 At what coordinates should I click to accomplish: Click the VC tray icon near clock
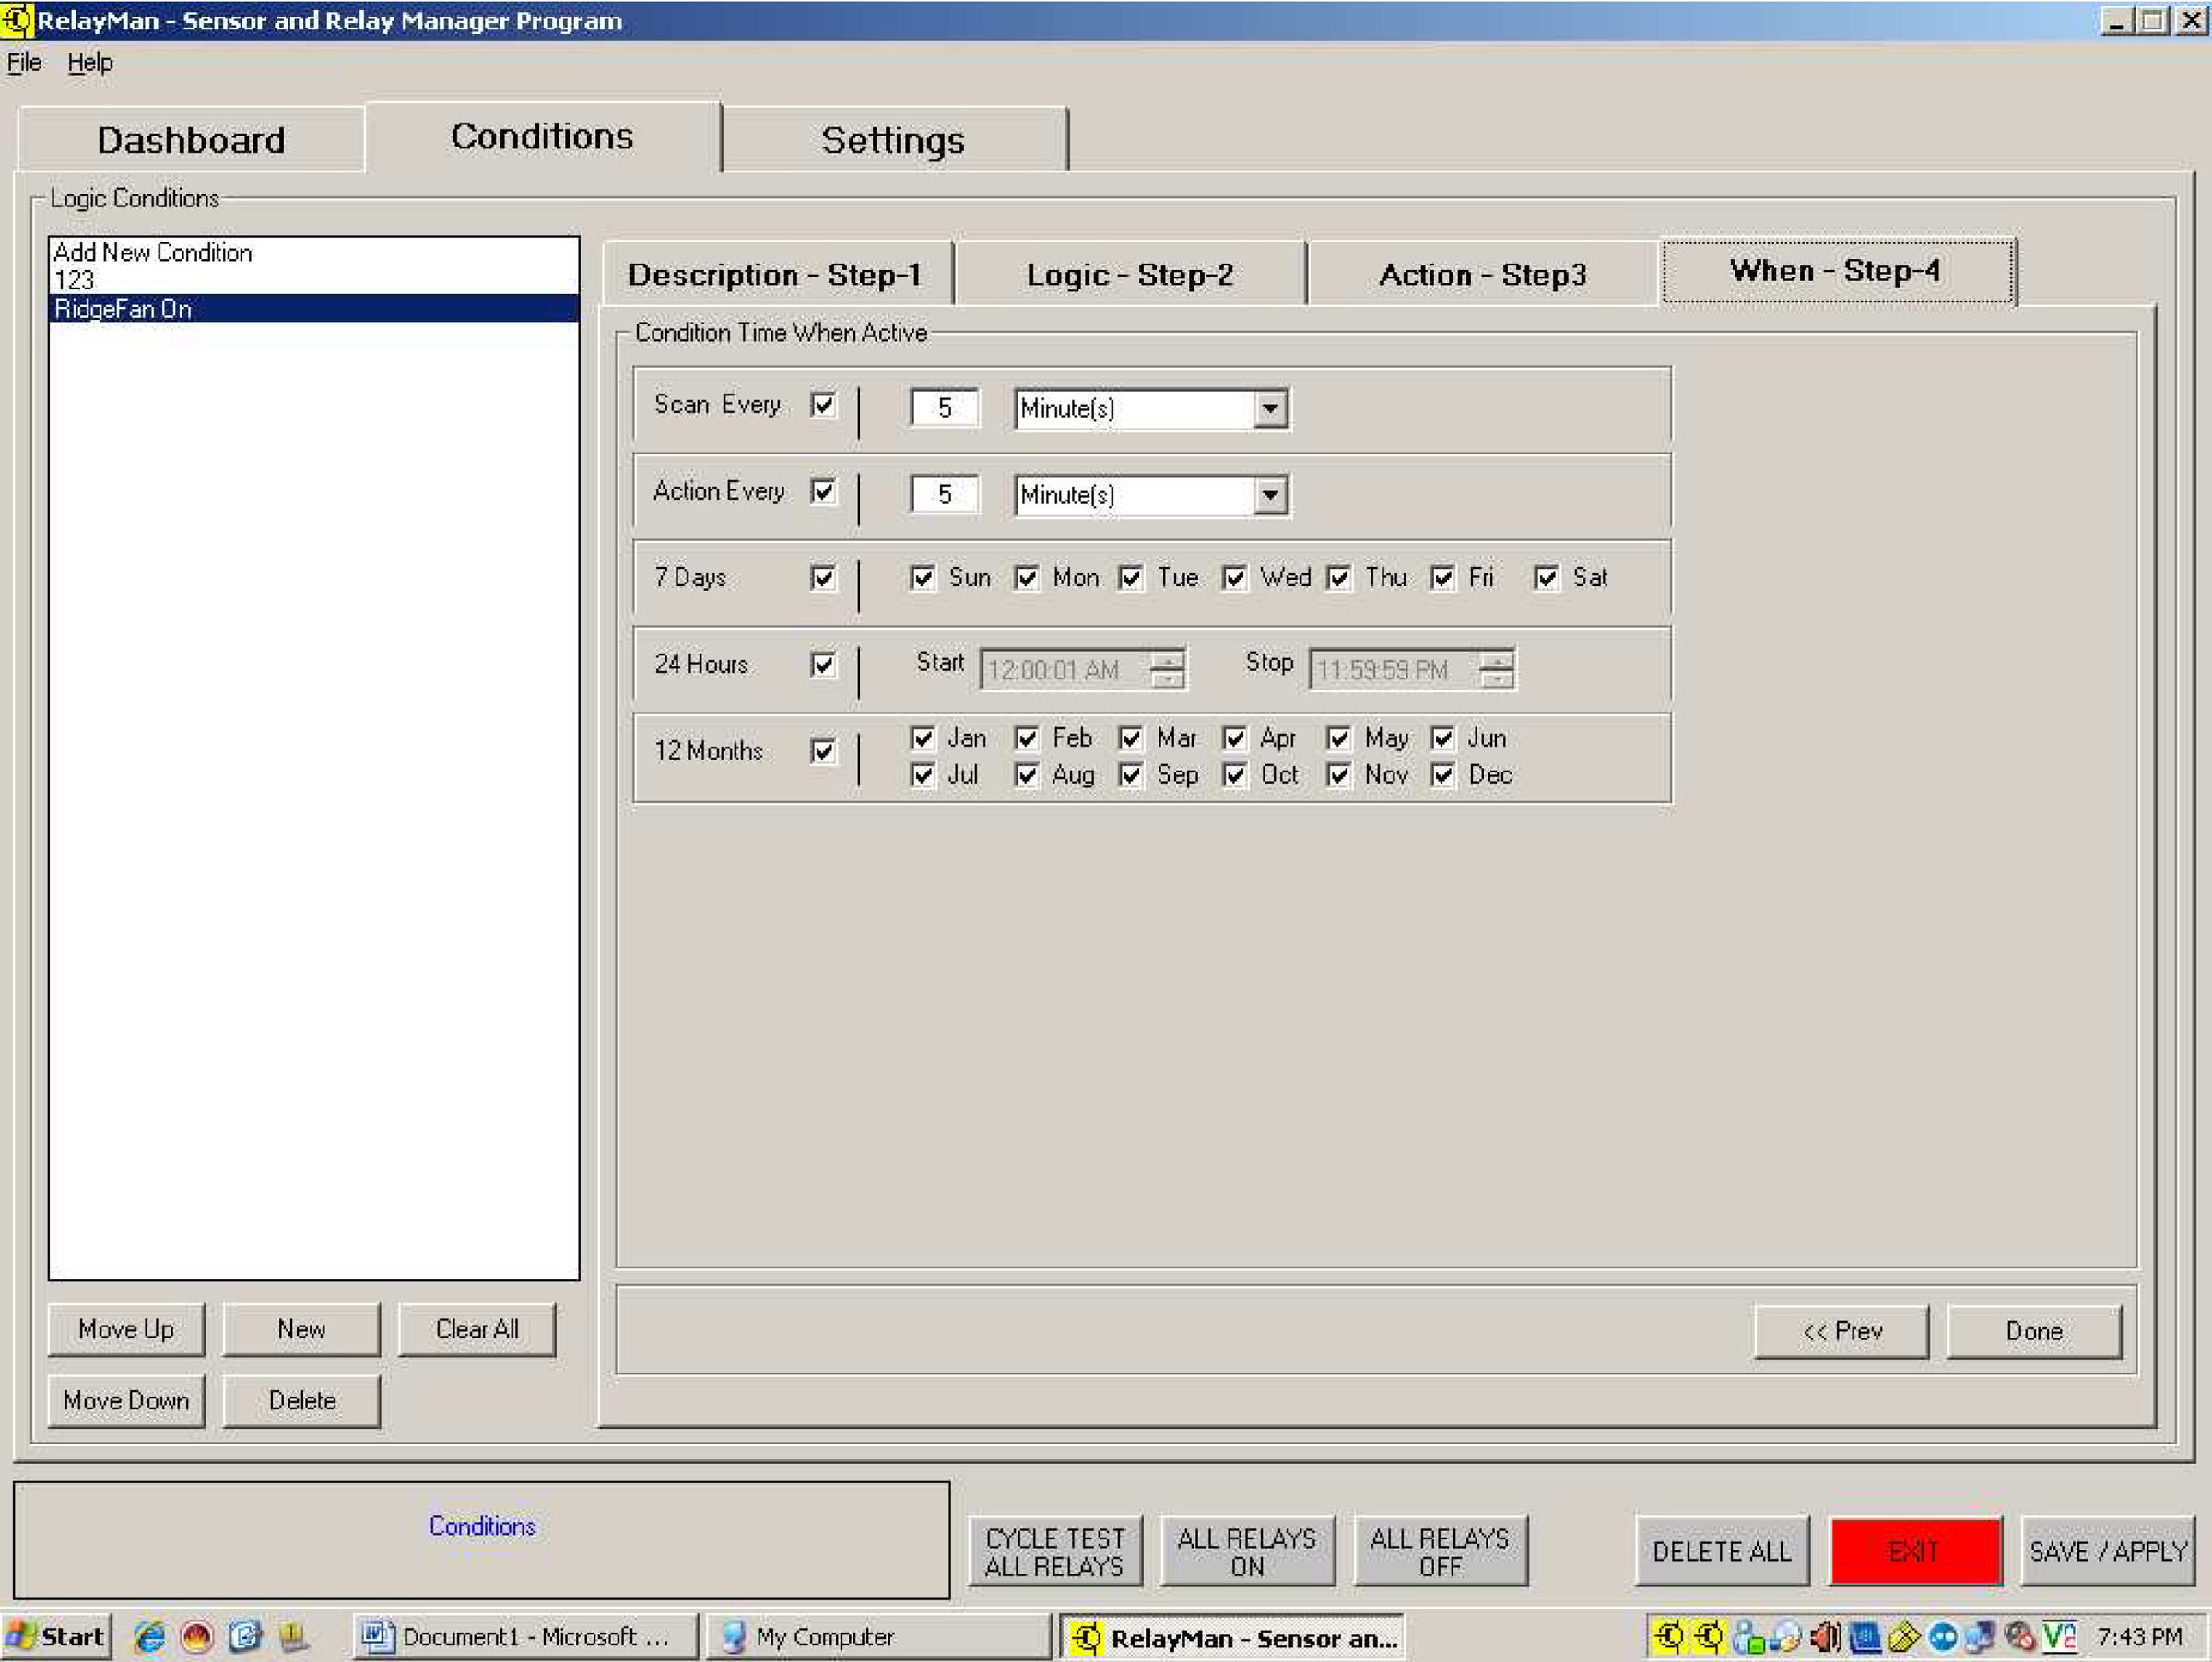click(x=2059, y=1636)
